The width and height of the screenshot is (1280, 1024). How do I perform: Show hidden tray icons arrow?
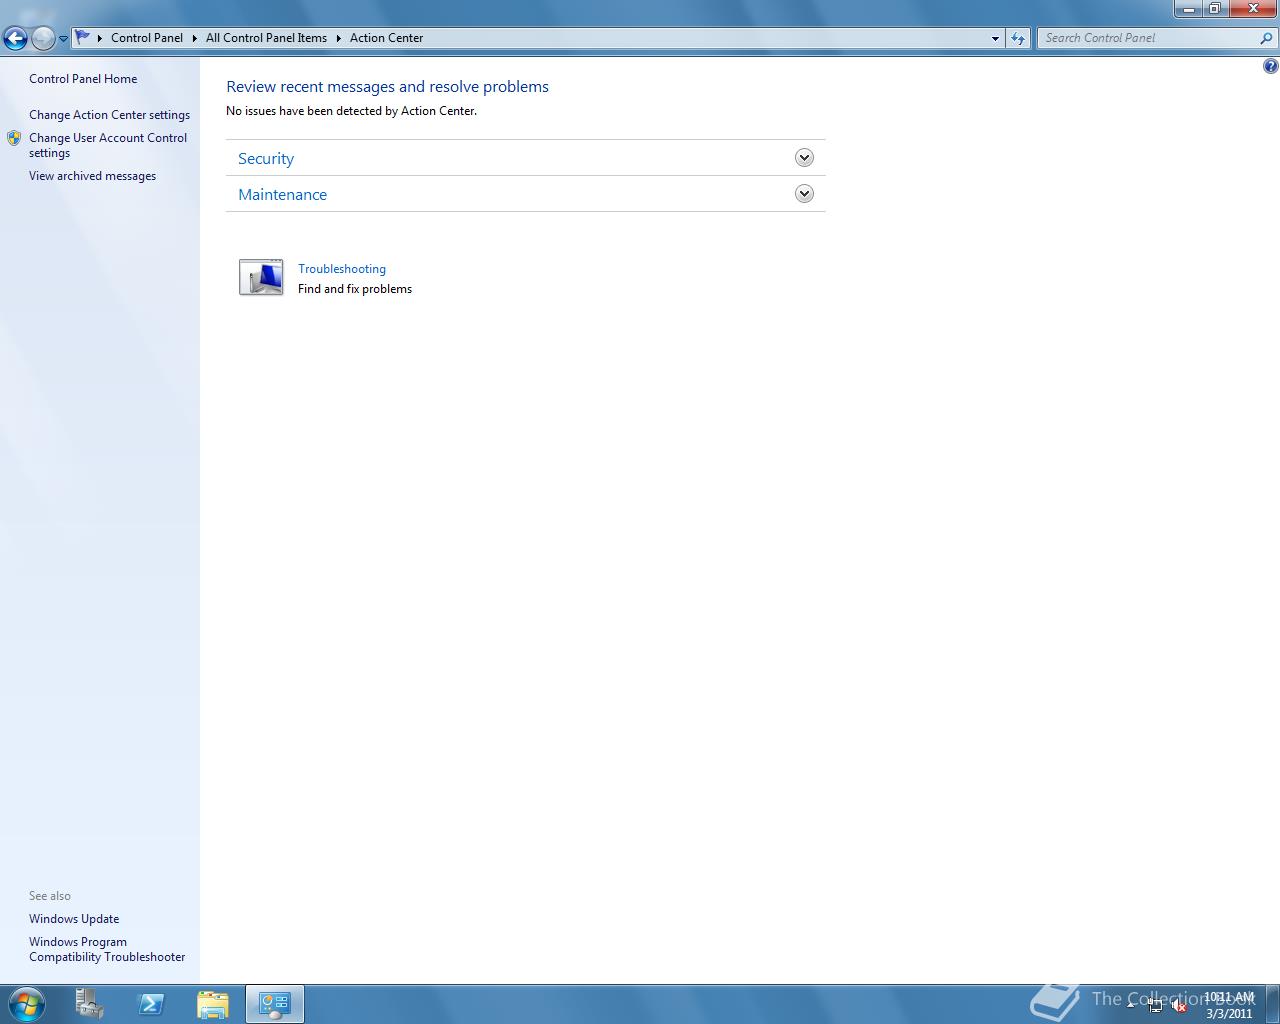click(x=1131, y=1005)
